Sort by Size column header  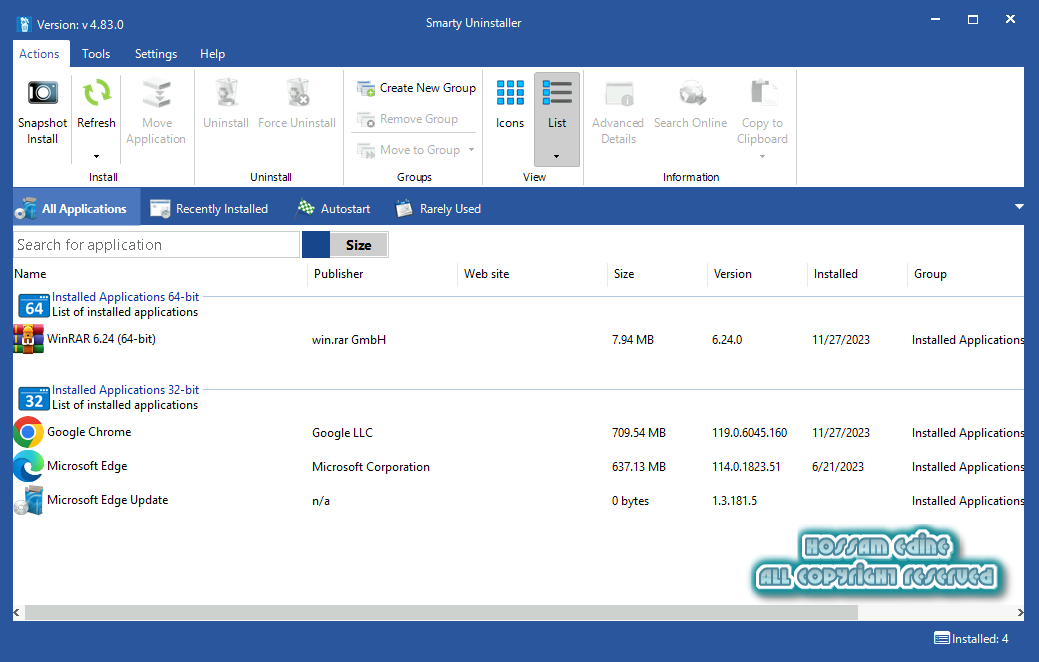(x=624, y=274)
